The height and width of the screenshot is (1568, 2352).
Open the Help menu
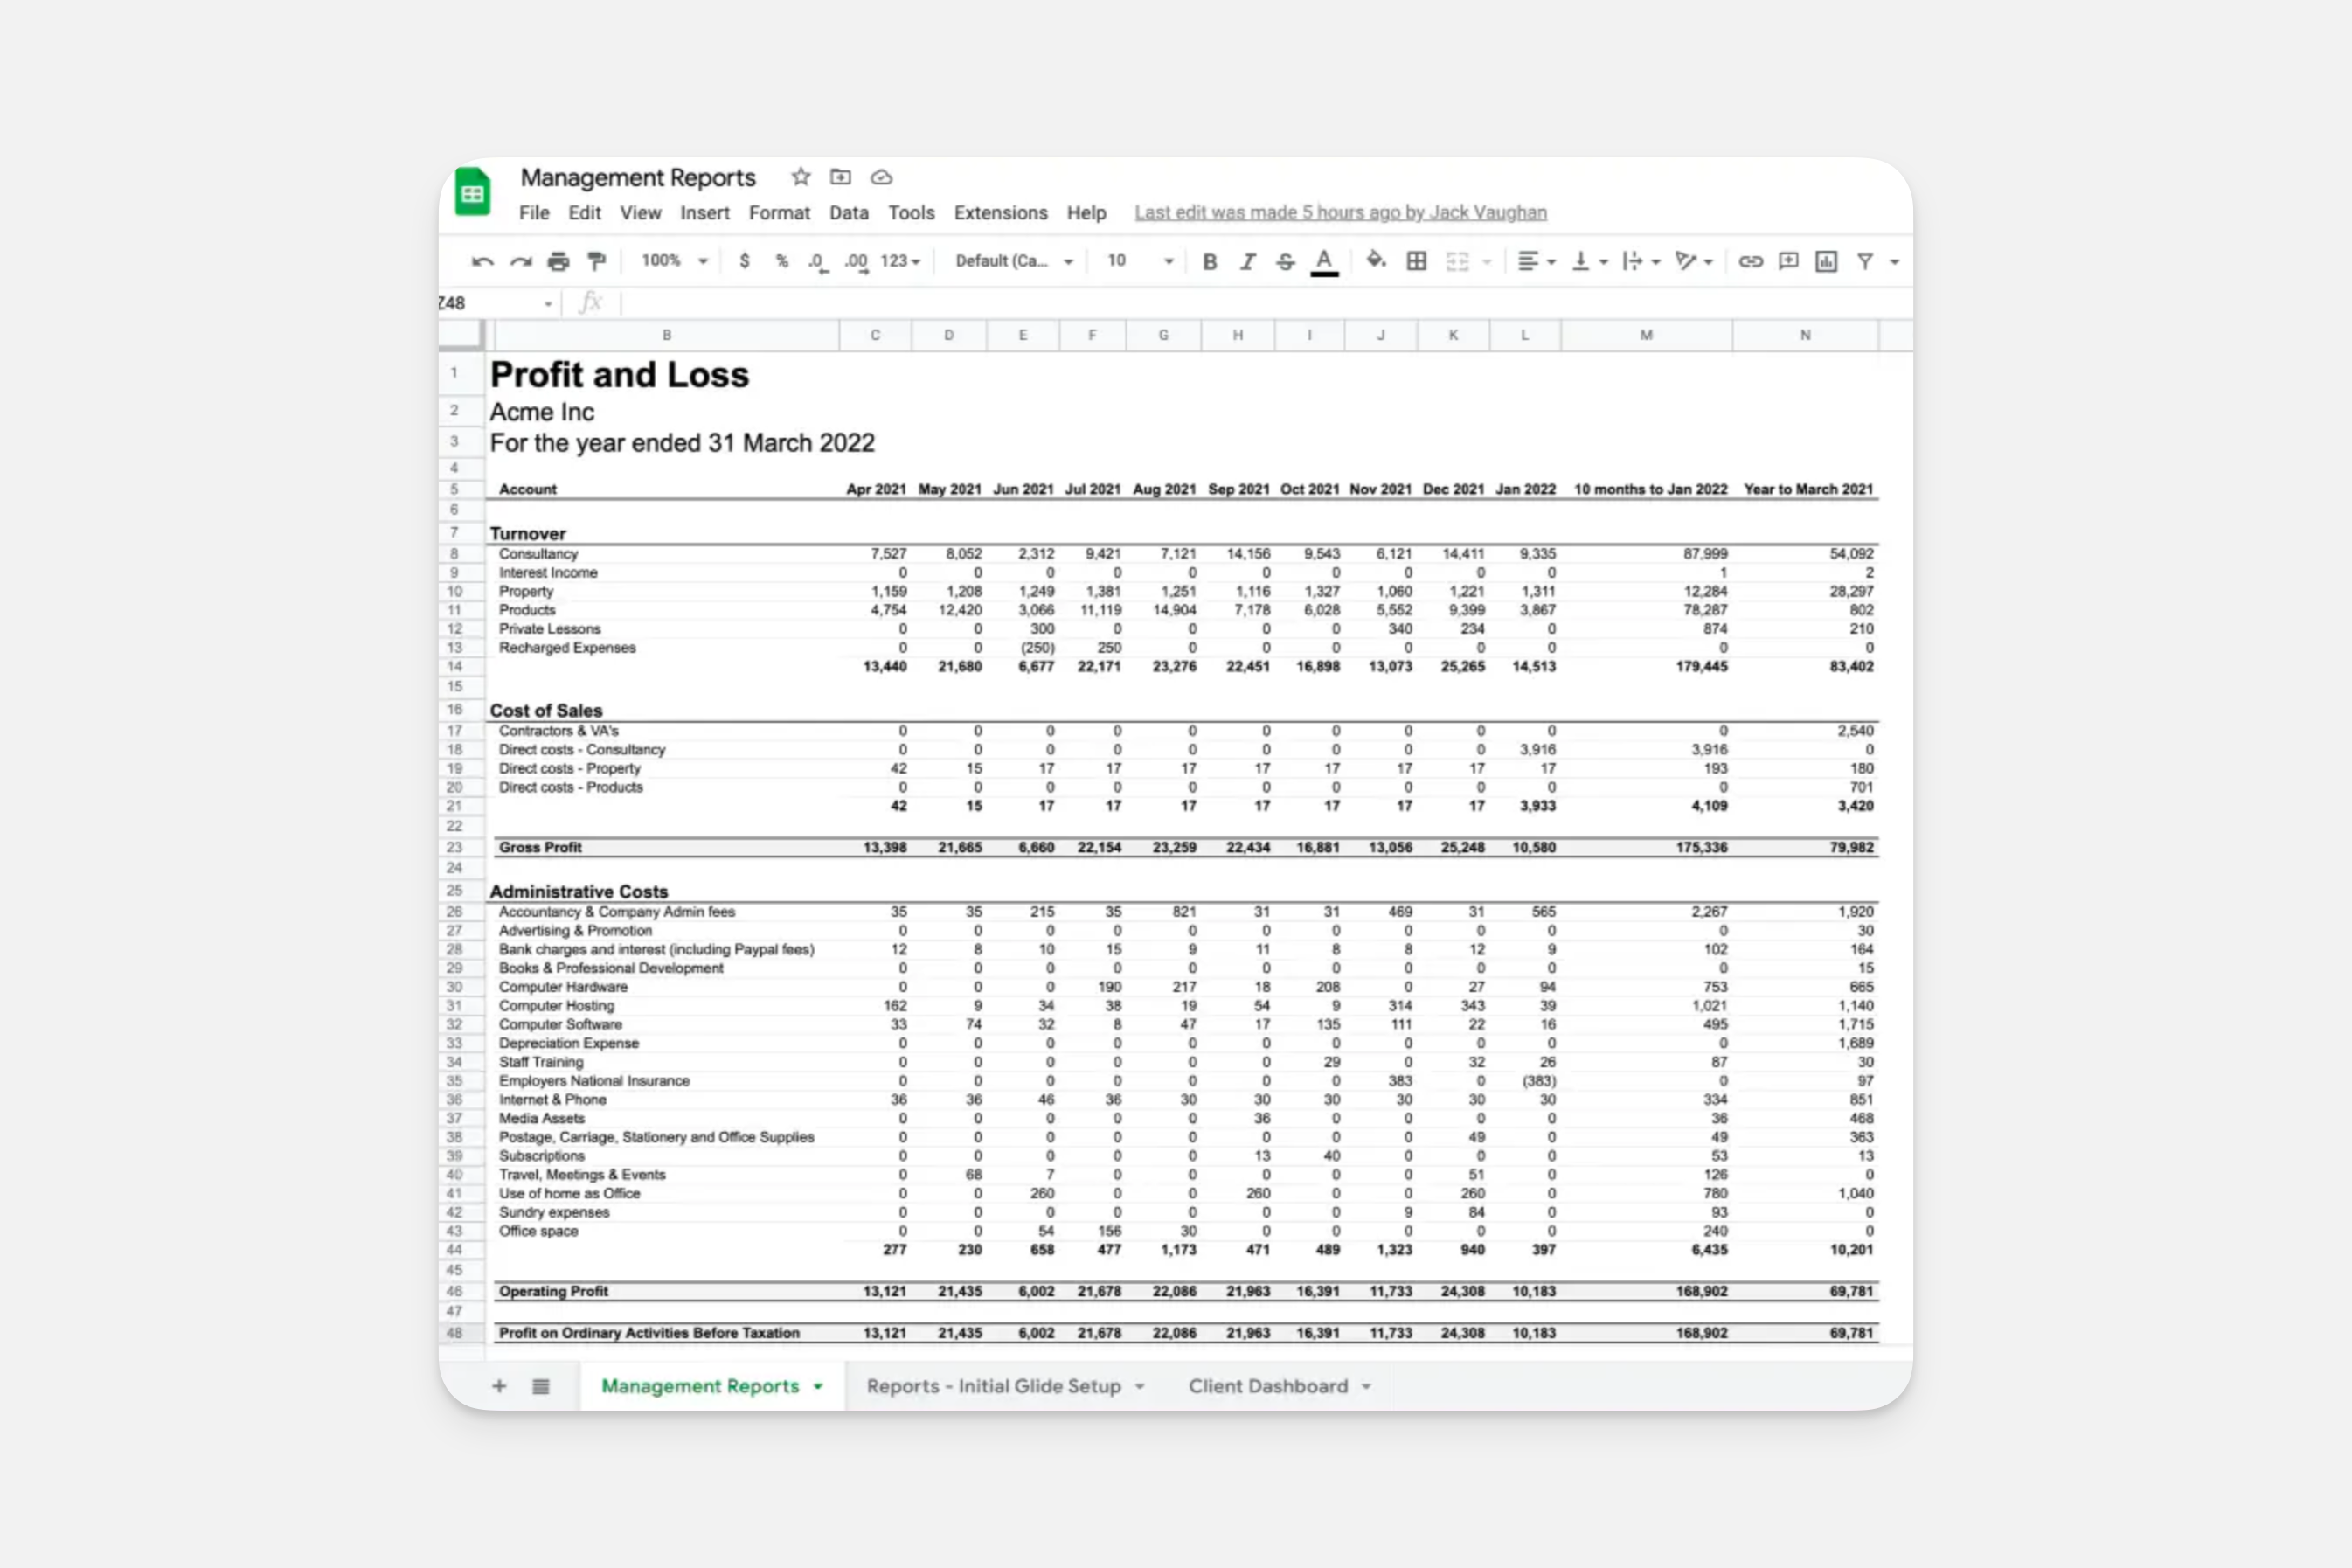coord(1086,213)
